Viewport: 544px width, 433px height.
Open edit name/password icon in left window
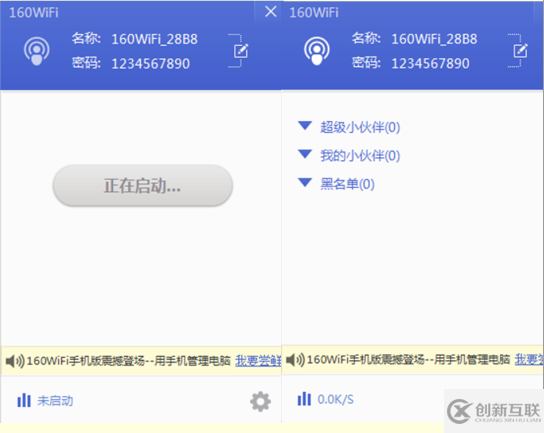point(241,51)
